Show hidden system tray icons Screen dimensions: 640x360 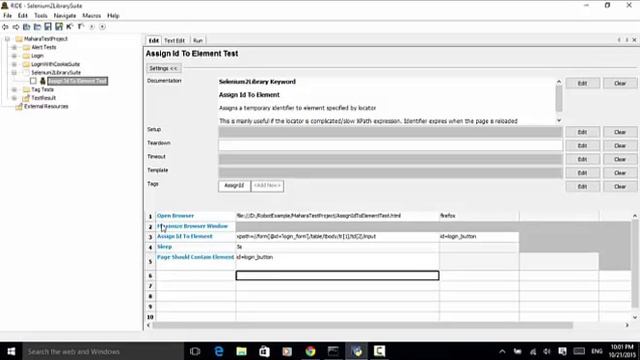click(502, 351)
